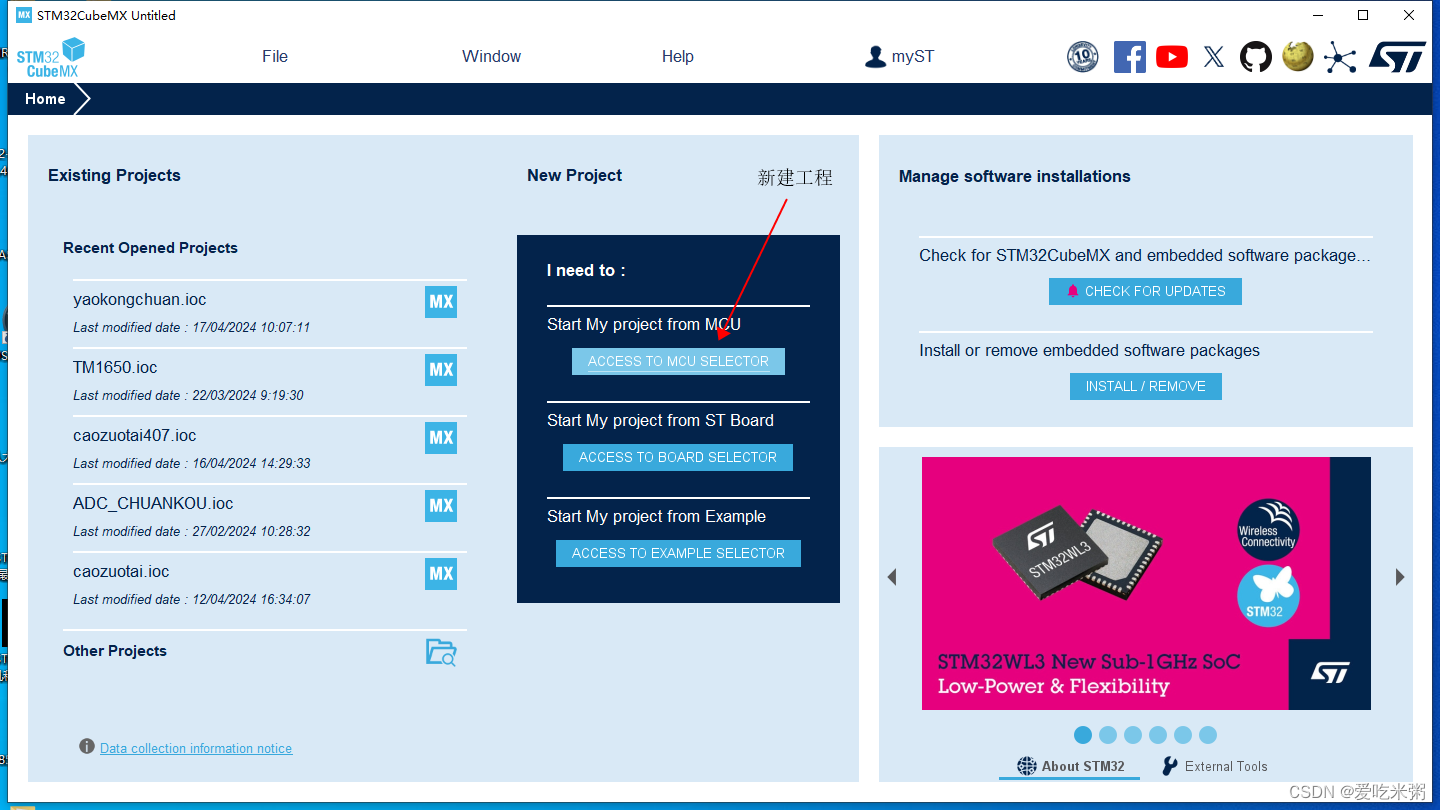
Task: Open the Help menu
Action: (x=678, y=57)
